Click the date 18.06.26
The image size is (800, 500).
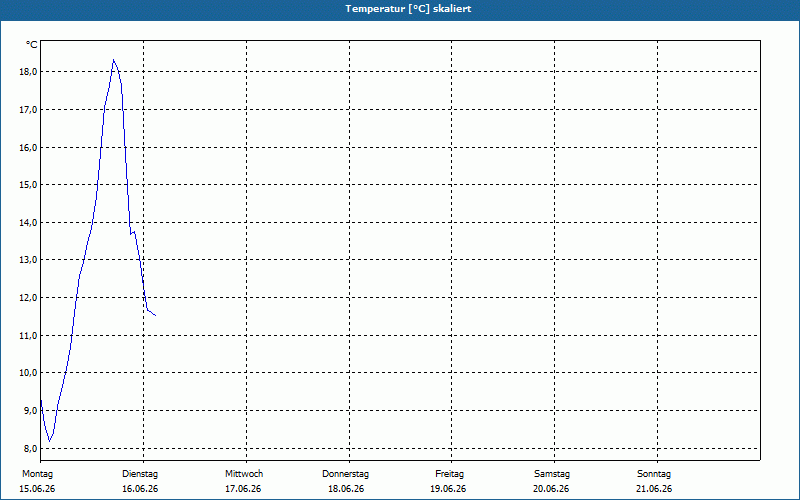(x=346, y=489)
